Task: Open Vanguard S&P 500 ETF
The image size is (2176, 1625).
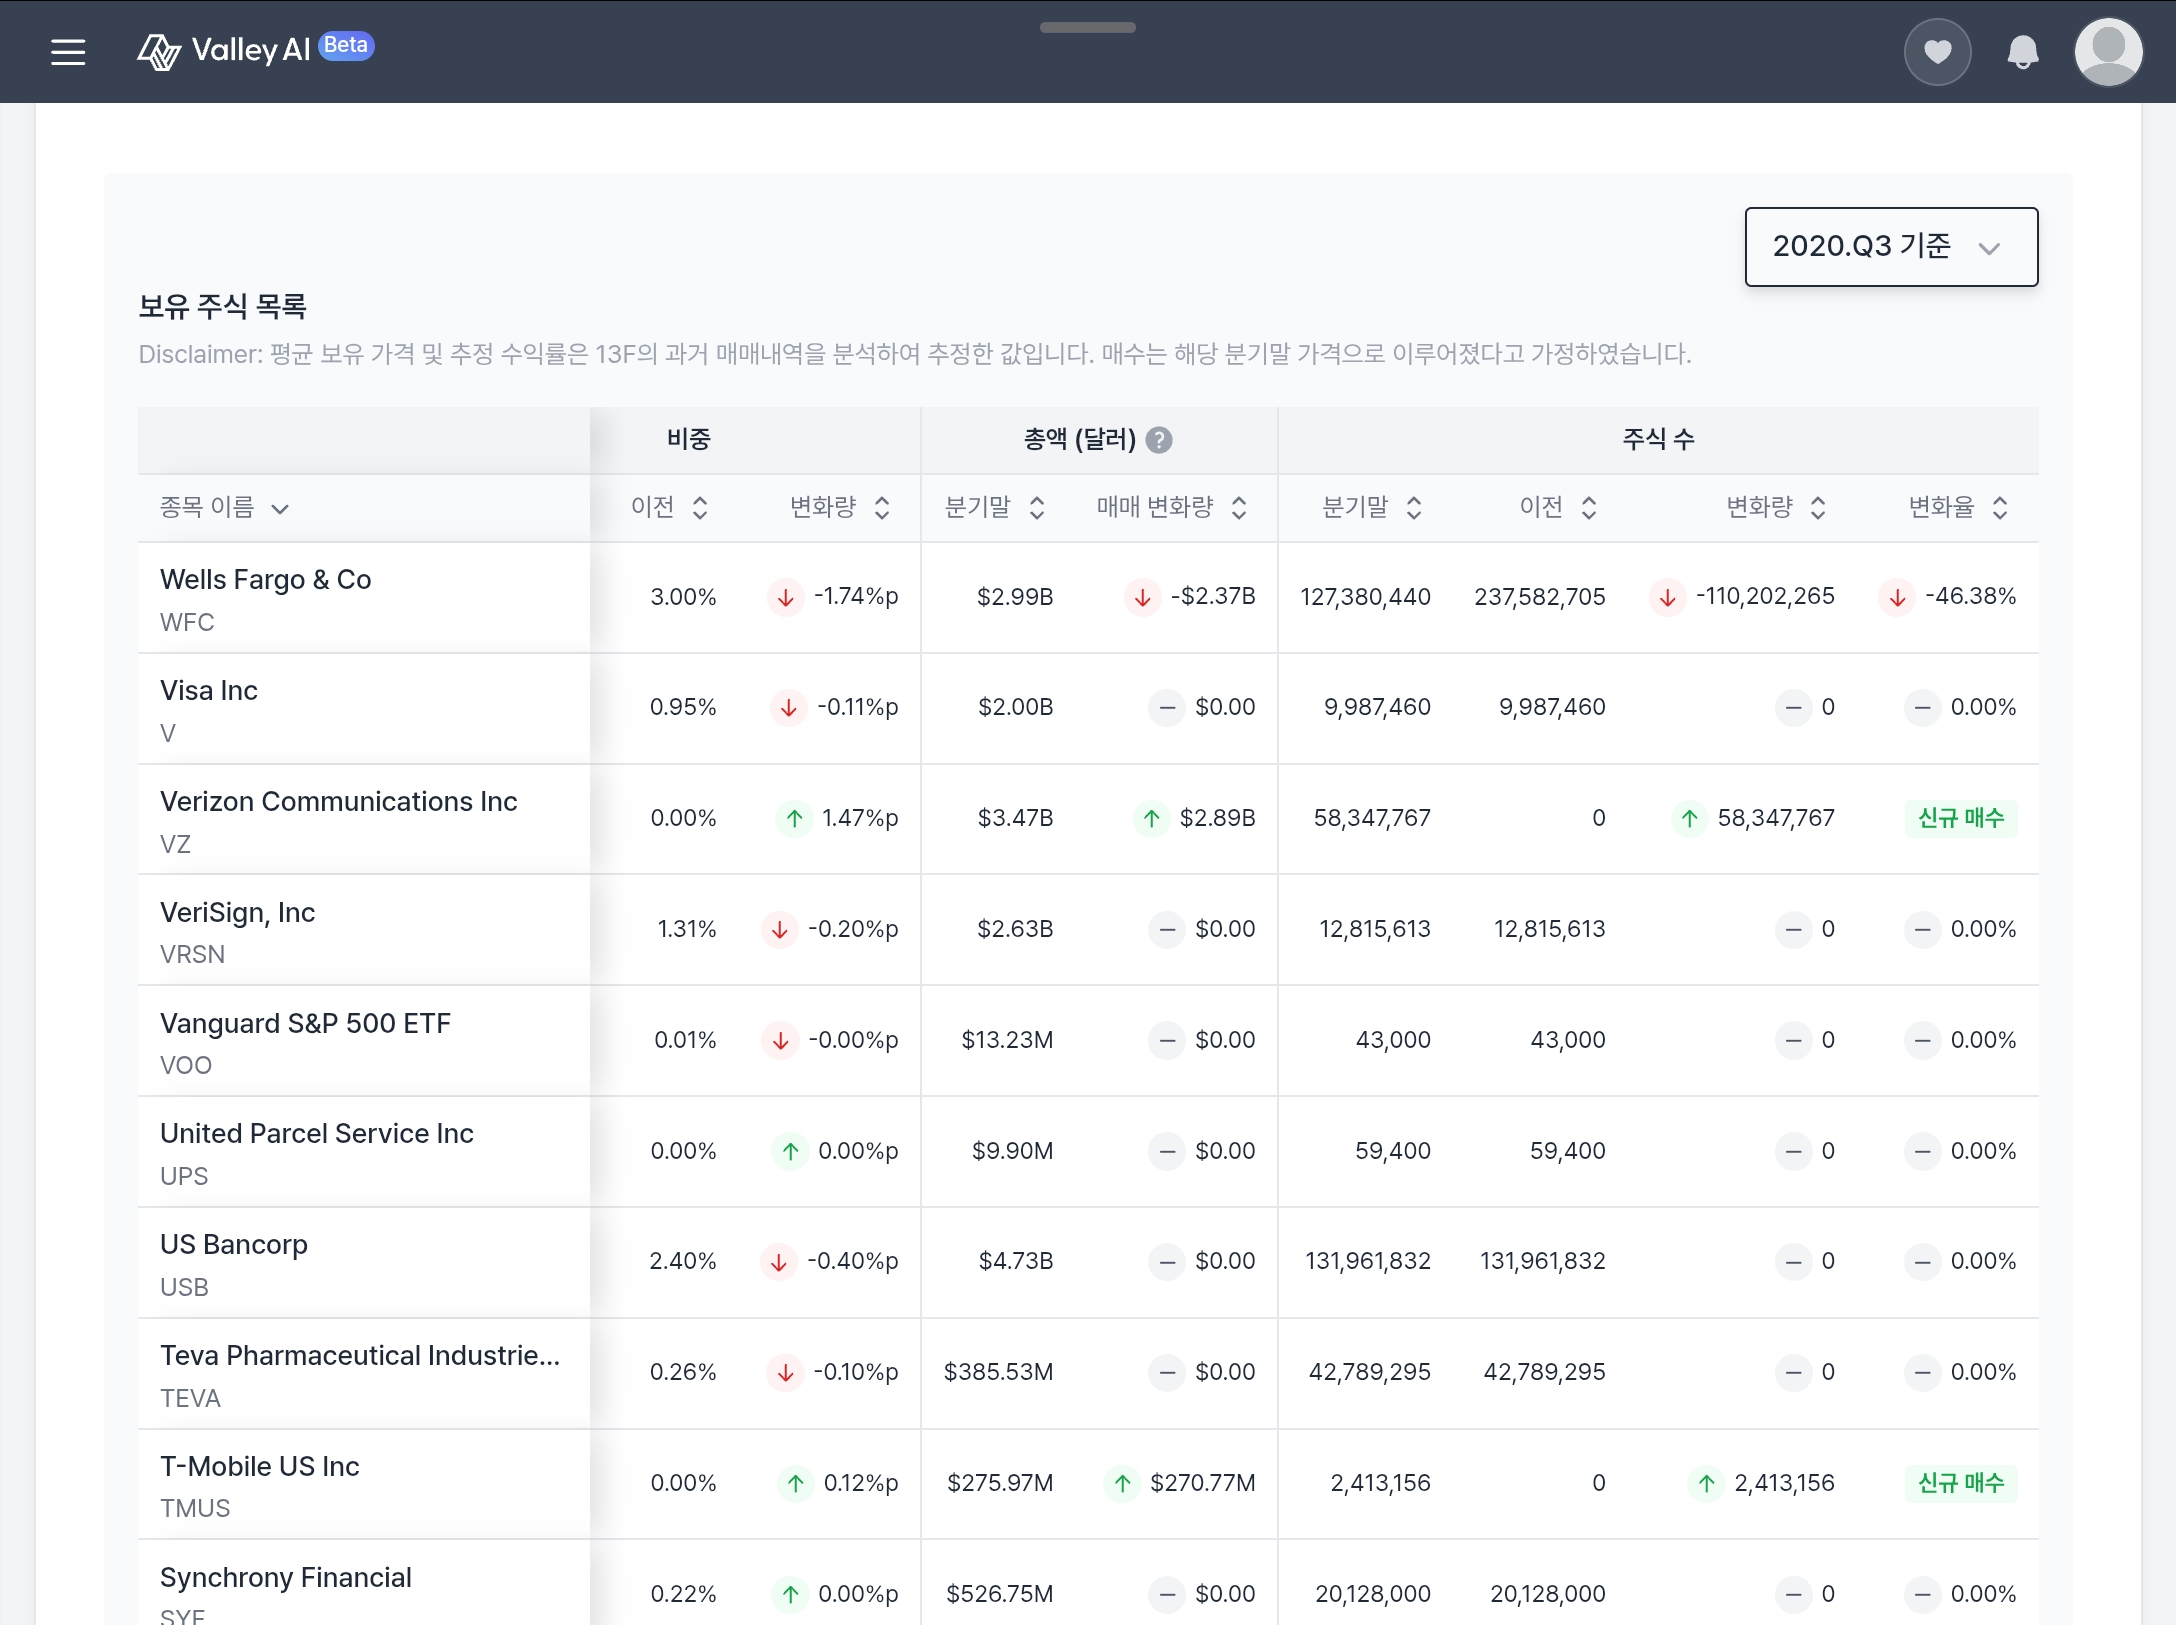Action: point(306,1024)
